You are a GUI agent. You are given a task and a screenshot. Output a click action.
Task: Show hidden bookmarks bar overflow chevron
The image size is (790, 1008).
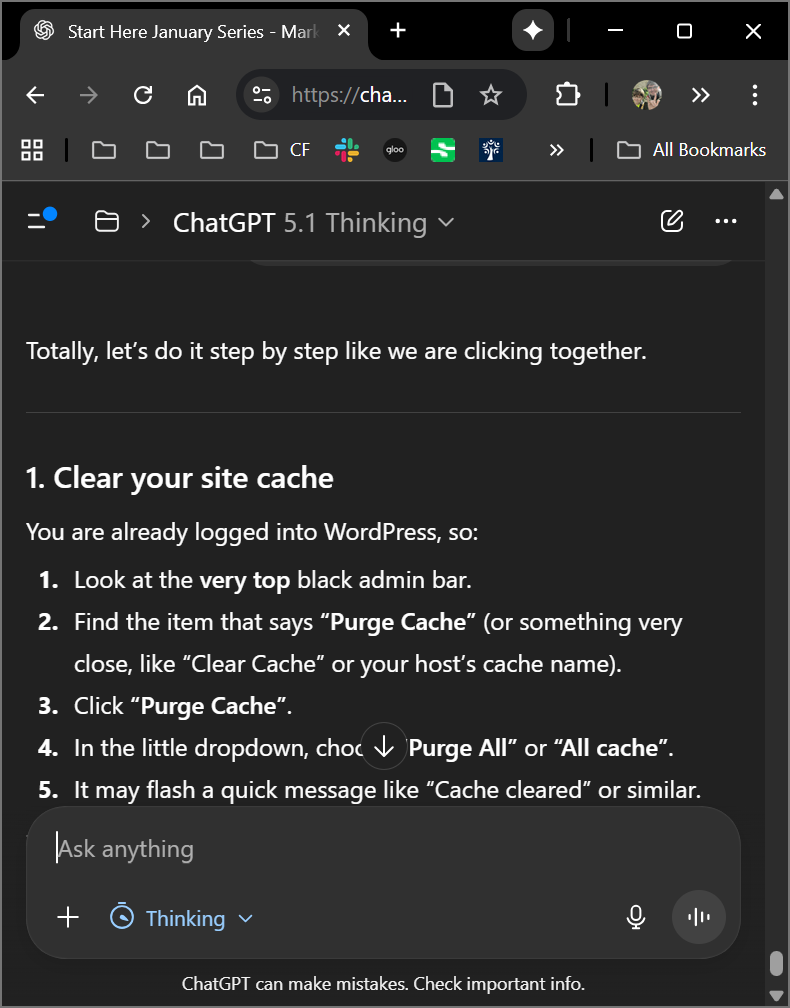coord(557,150)
